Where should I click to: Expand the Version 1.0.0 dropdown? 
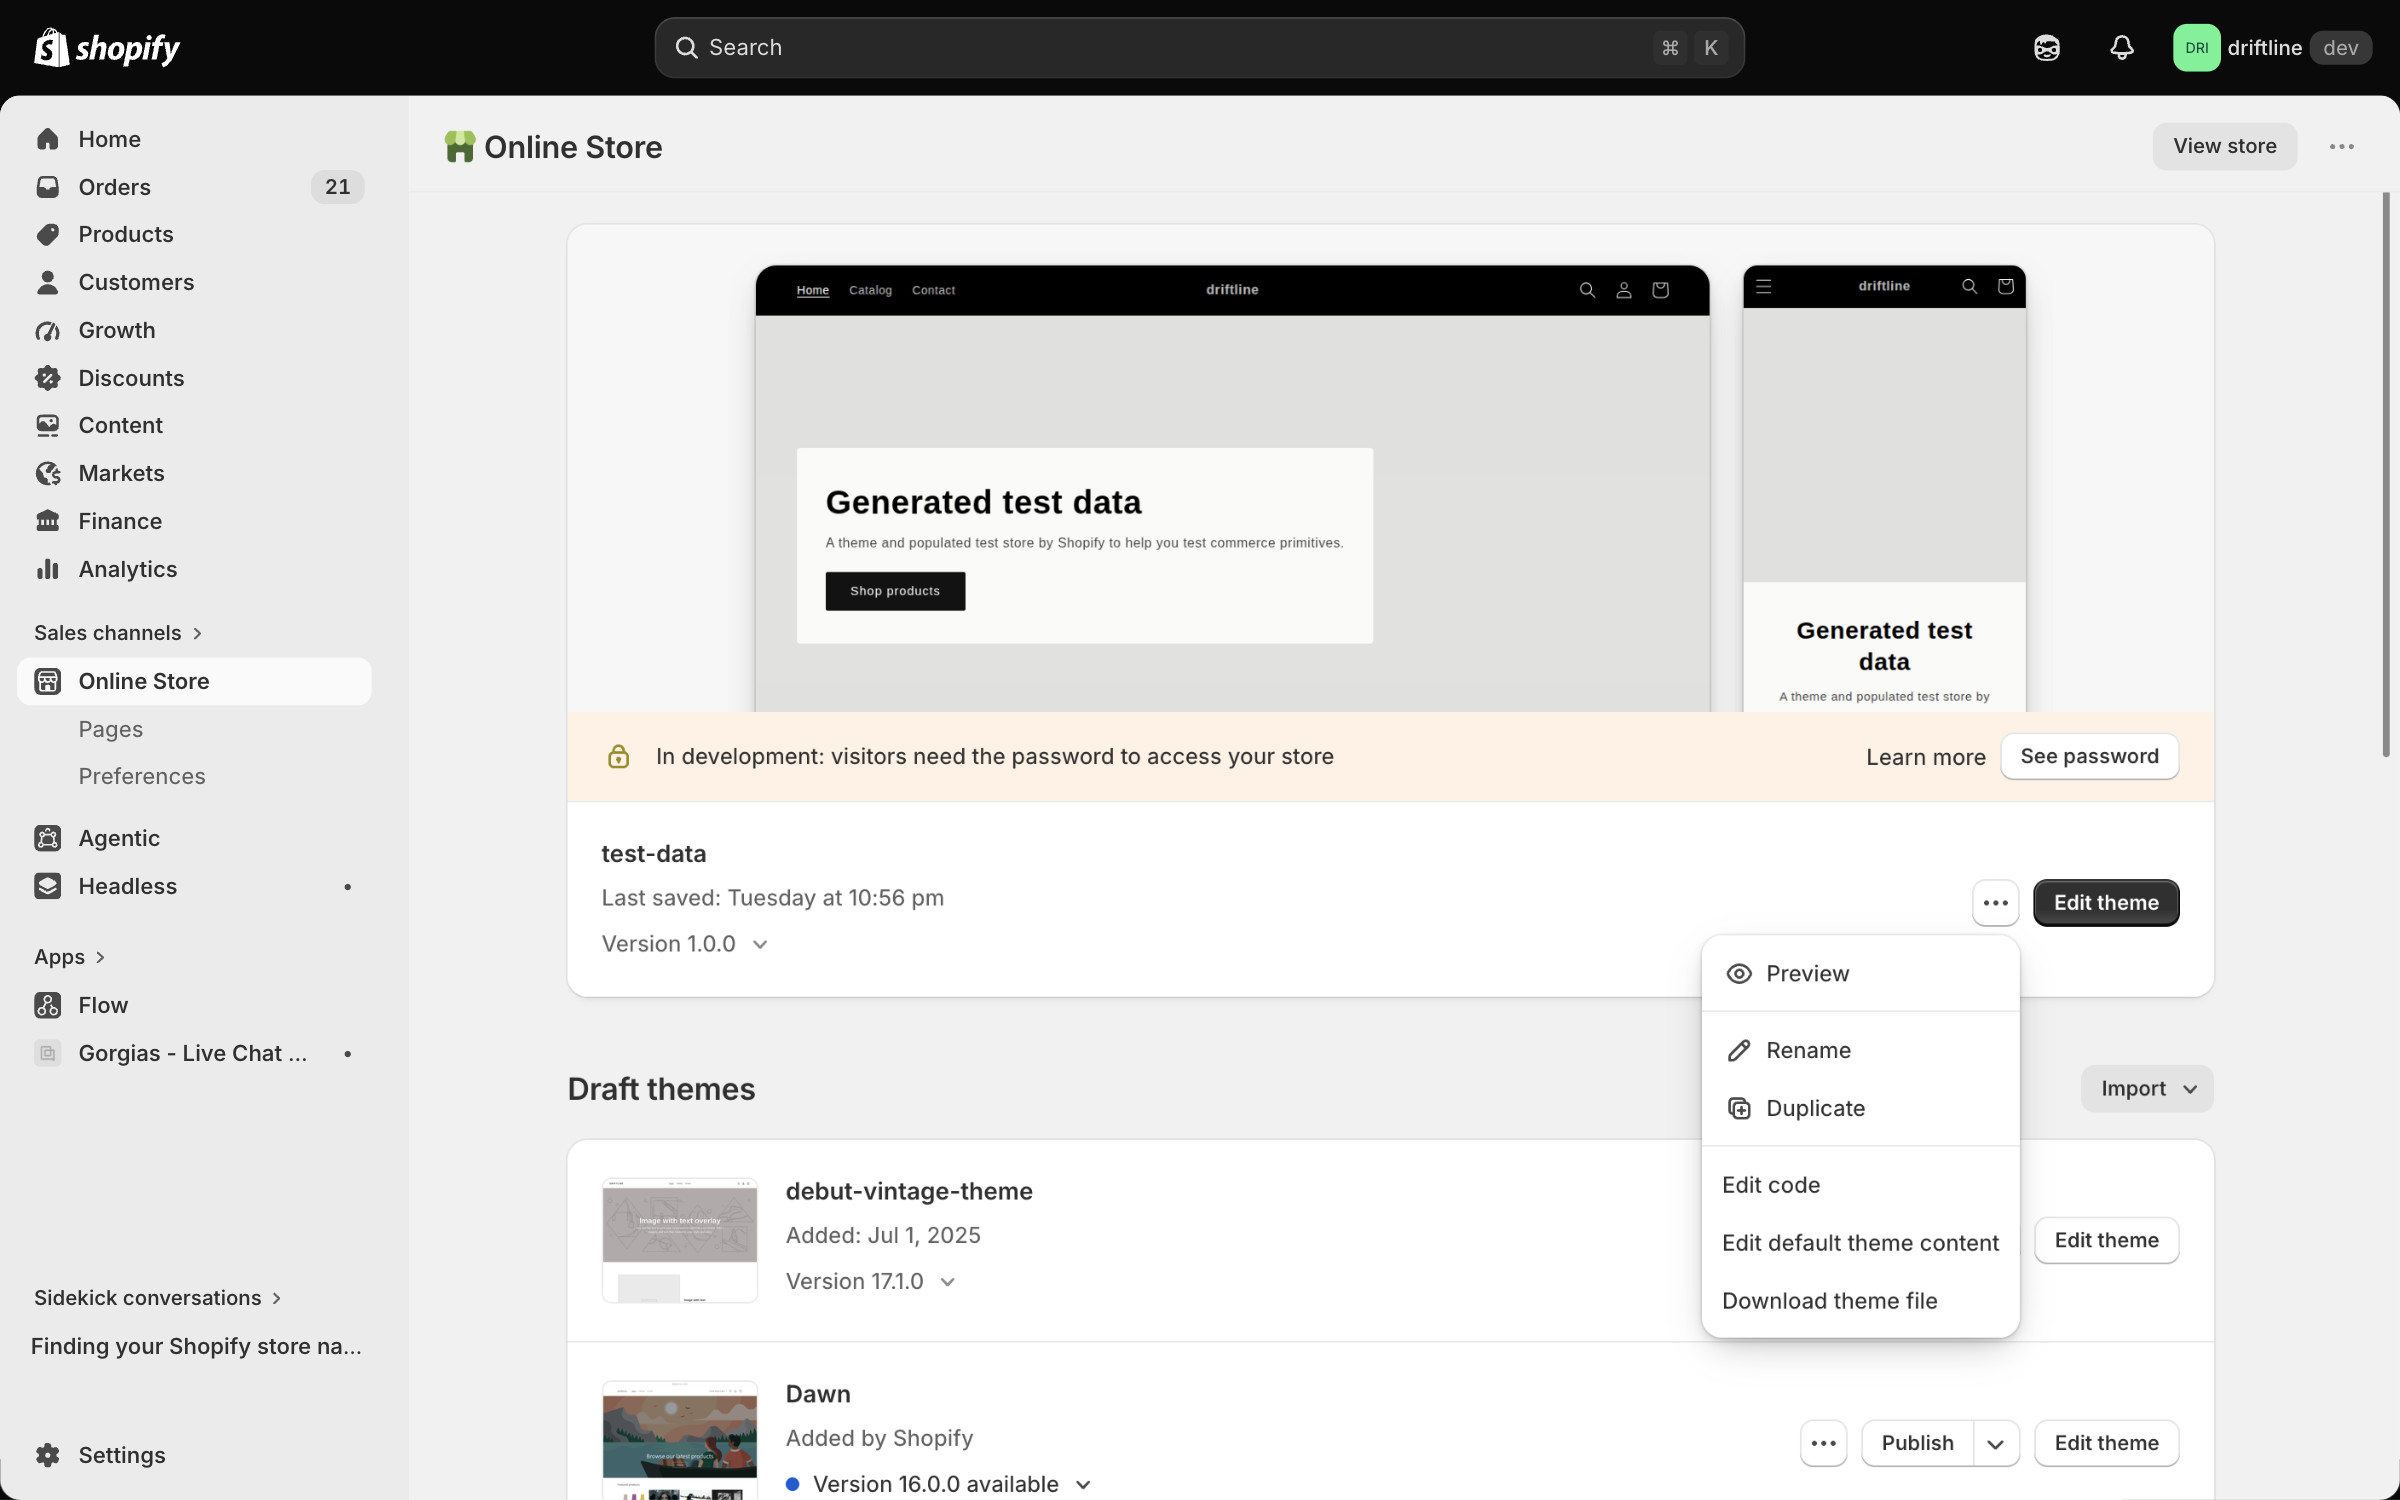pyautogui.click(x=685, y=944)
